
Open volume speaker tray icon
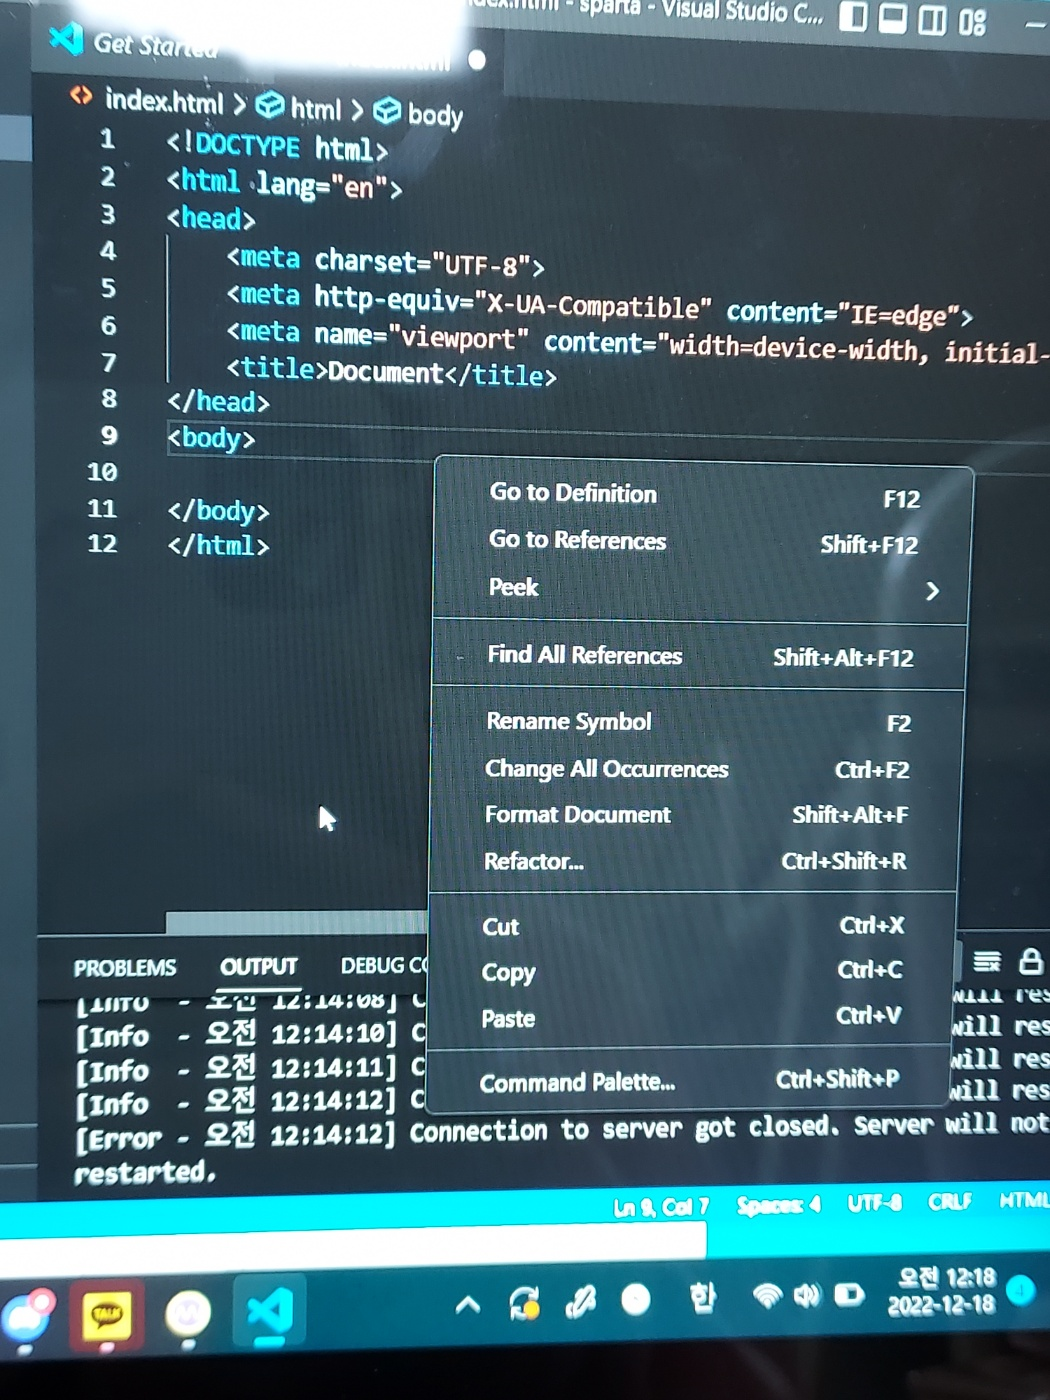(x=807, y=1296)
